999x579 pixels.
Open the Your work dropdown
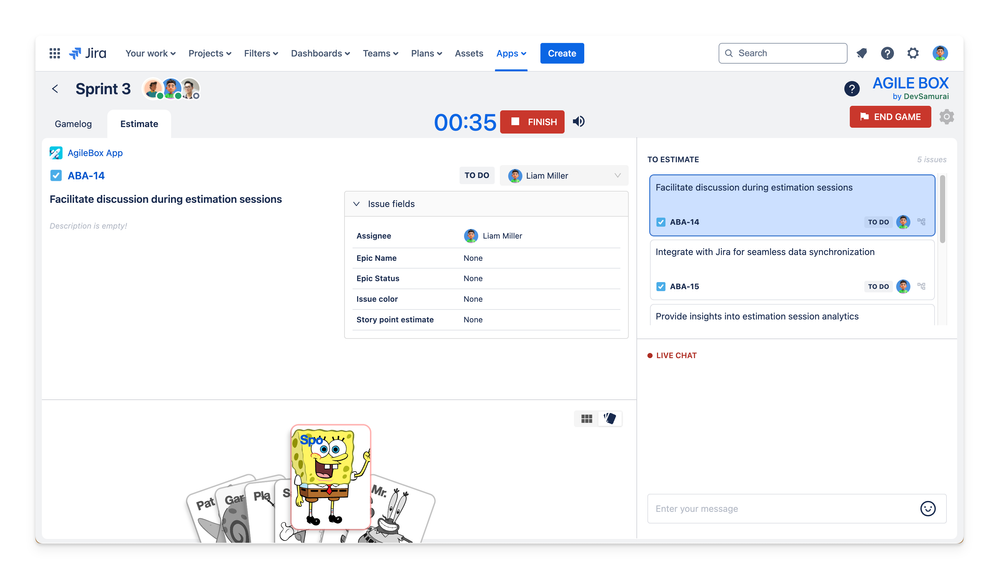[150, 54]
